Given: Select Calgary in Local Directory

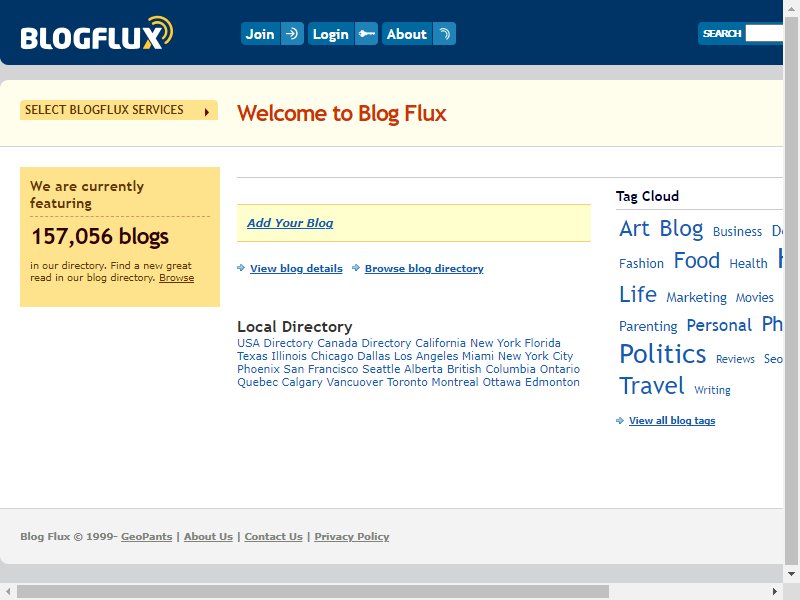Looking at the screenshot, I should (x=302, y=382).
